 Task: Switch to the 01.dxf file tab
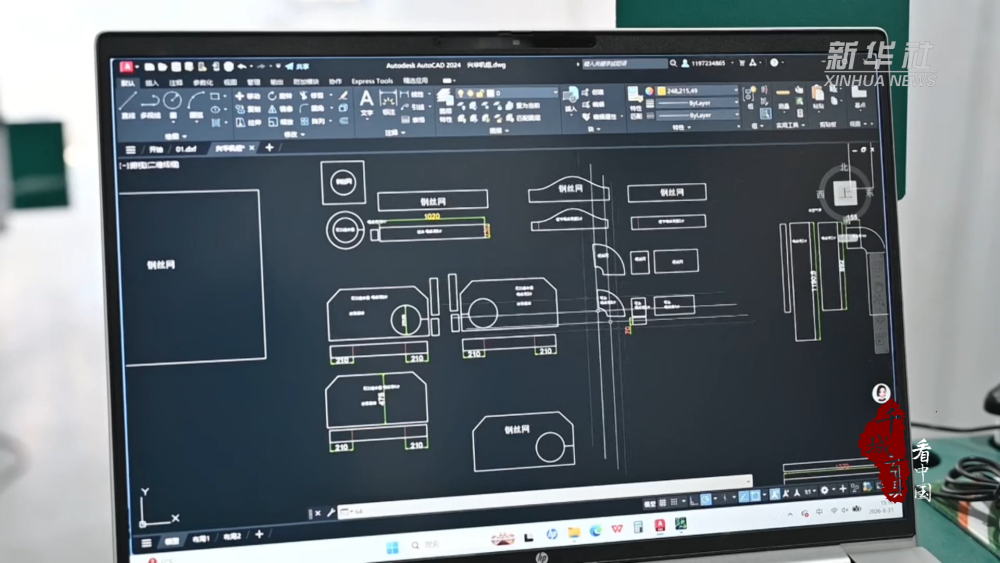point(186,149)
